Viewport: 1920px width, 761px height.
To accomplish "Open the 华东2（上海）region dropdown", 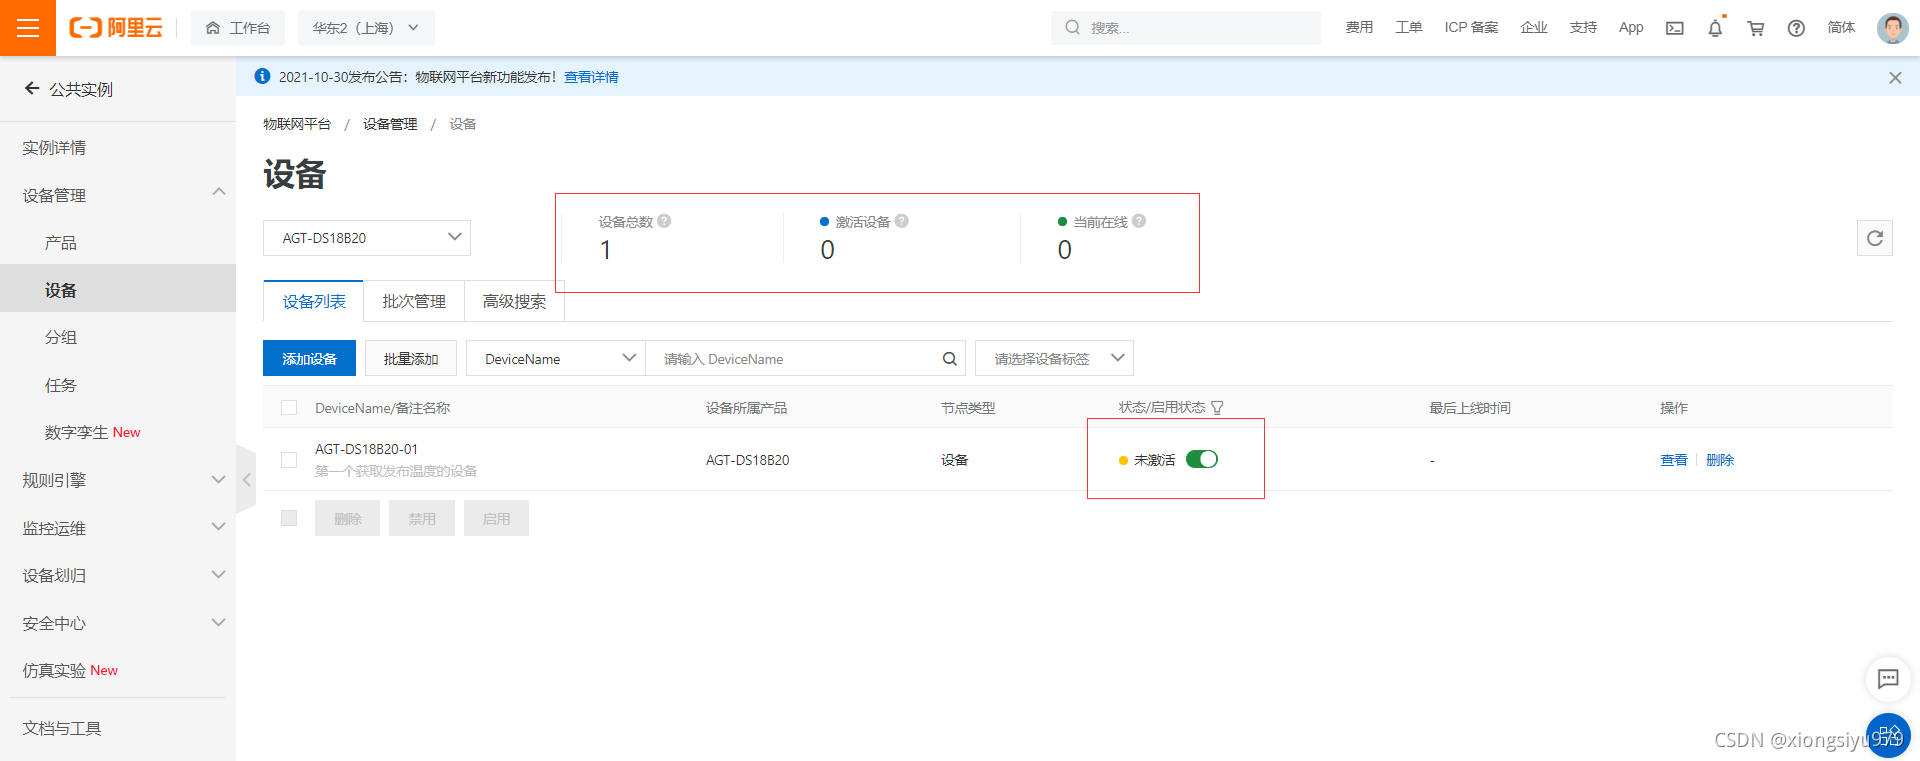I will point(366,28).
